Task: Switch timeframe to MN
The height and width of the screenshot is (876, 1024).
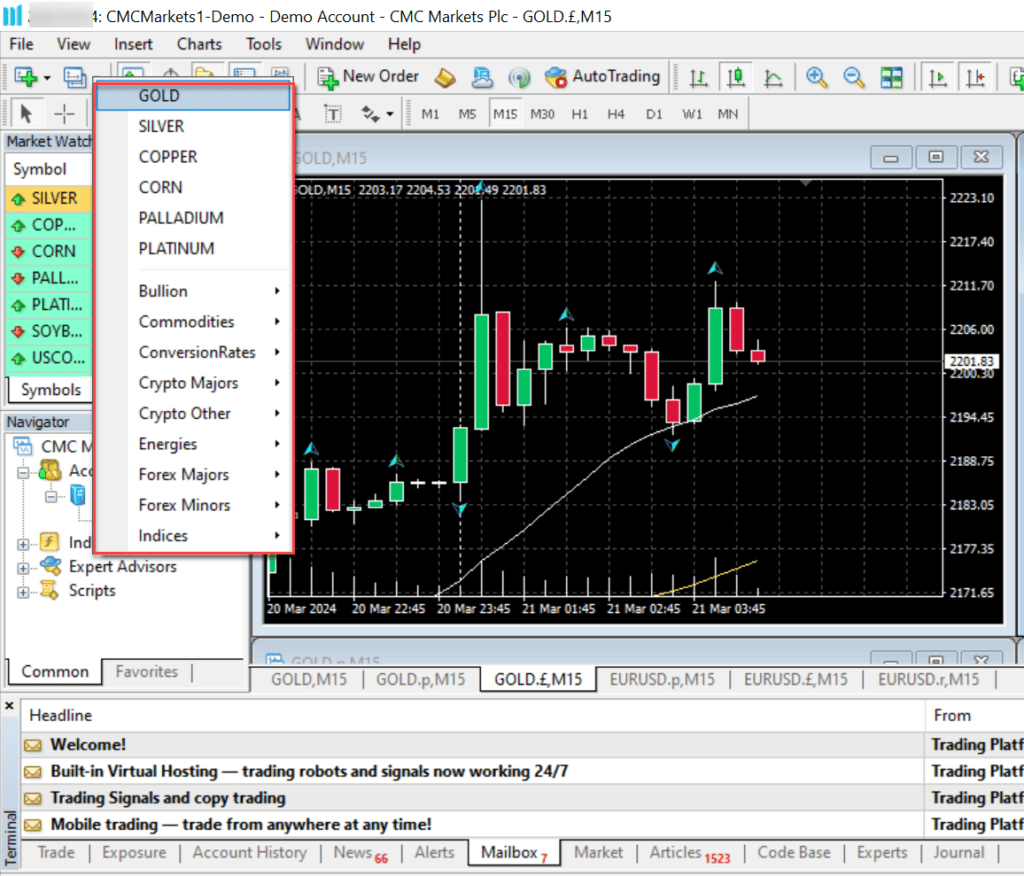Action: point(728,114)
